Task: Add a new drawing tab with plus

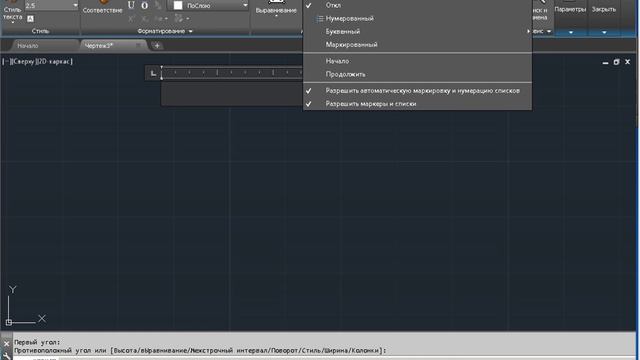Action: 157,46
